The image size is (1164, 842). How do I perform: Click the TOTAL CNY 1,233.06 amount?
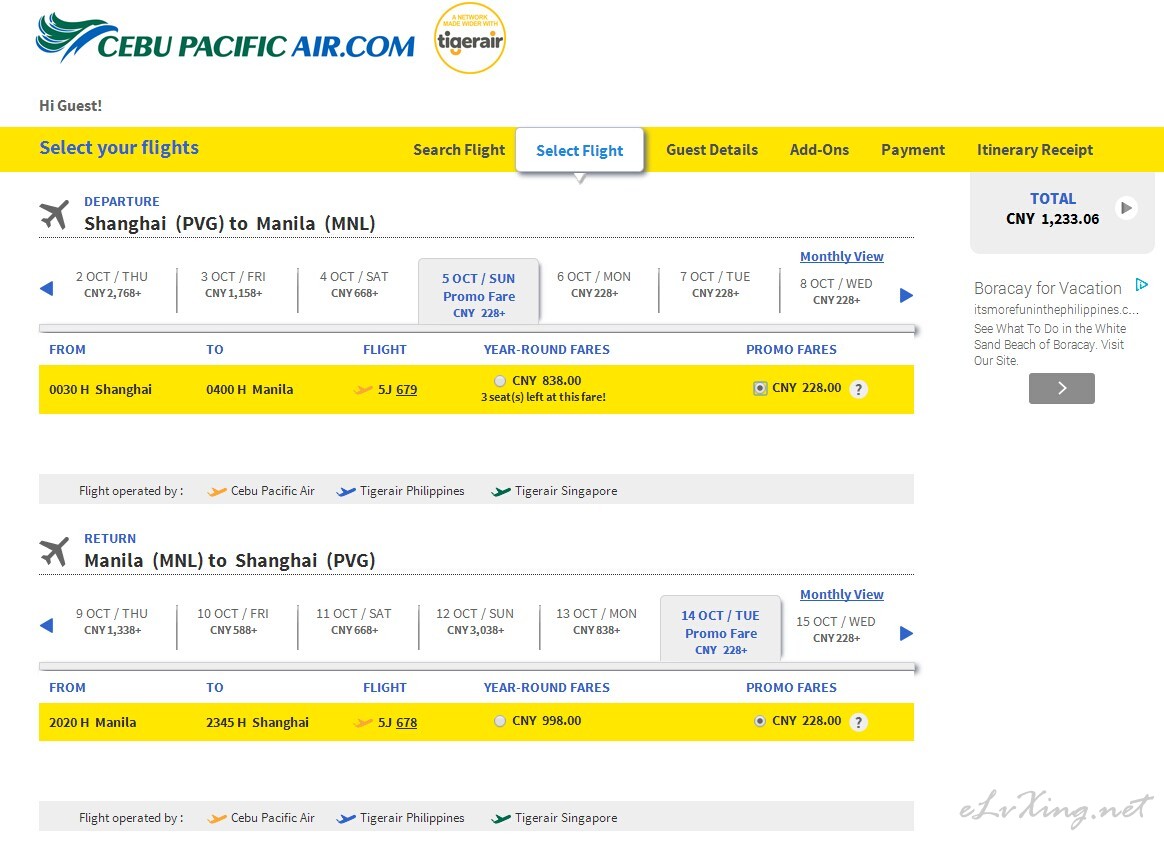tap(1052, 219)
